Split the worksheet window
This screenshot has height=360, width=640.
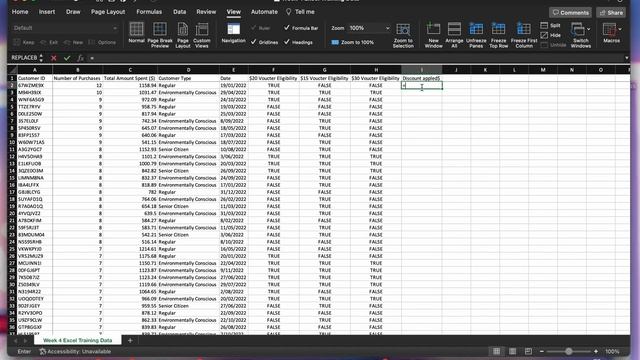(551, 25)
